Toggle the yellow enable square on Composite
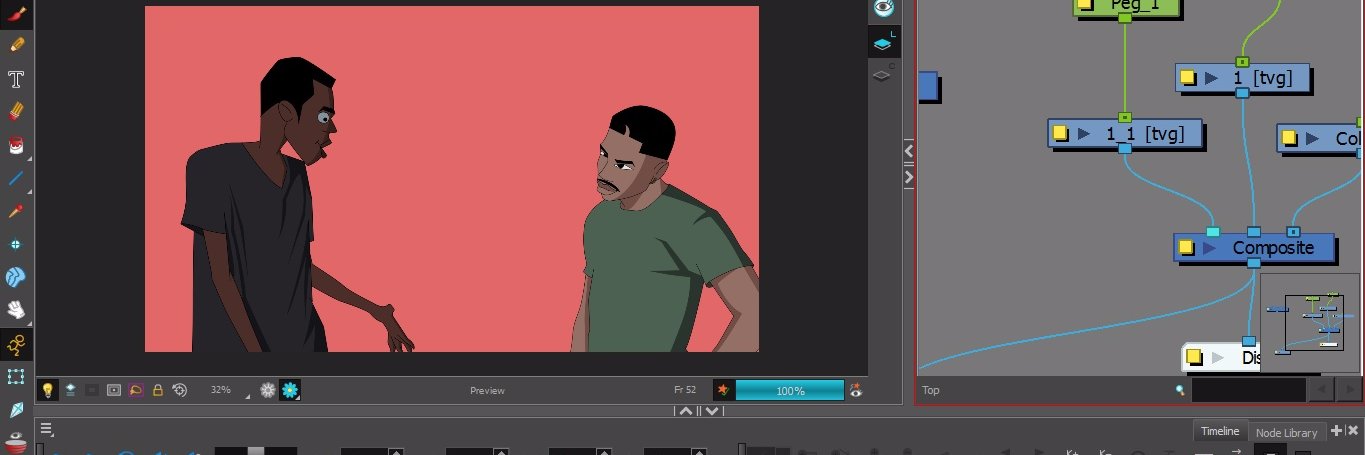Image resolution: width=1365 pixels, height=455 pixels. 1186,247
